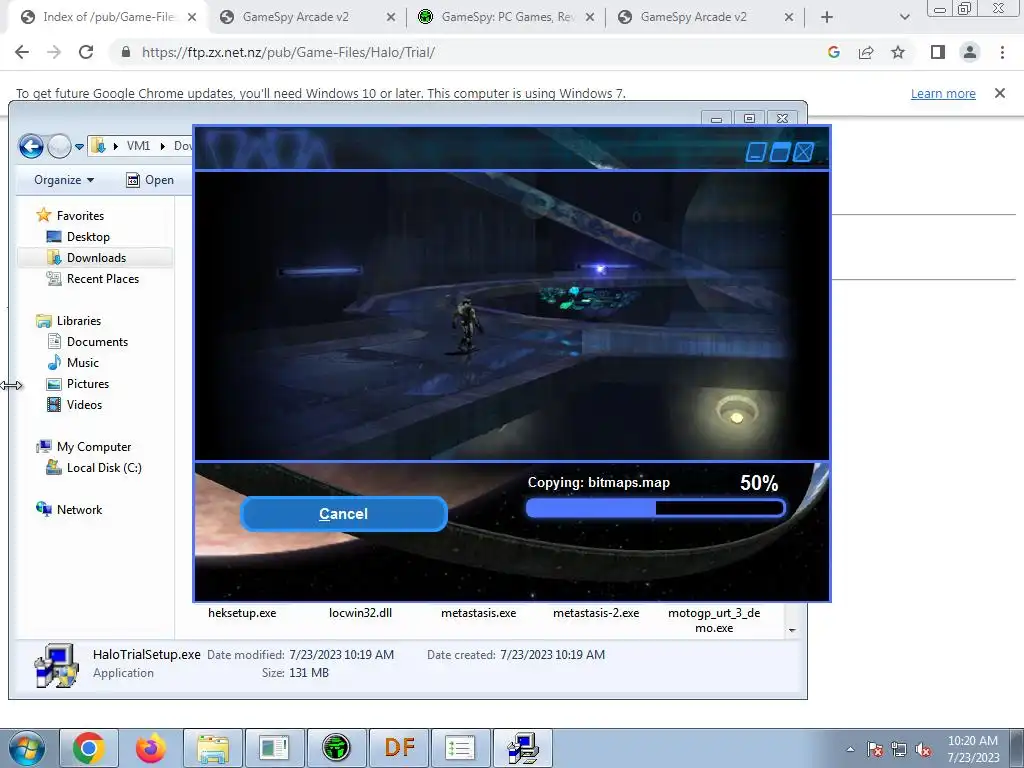Open Chrome from taskbar

tap(89, 748)
